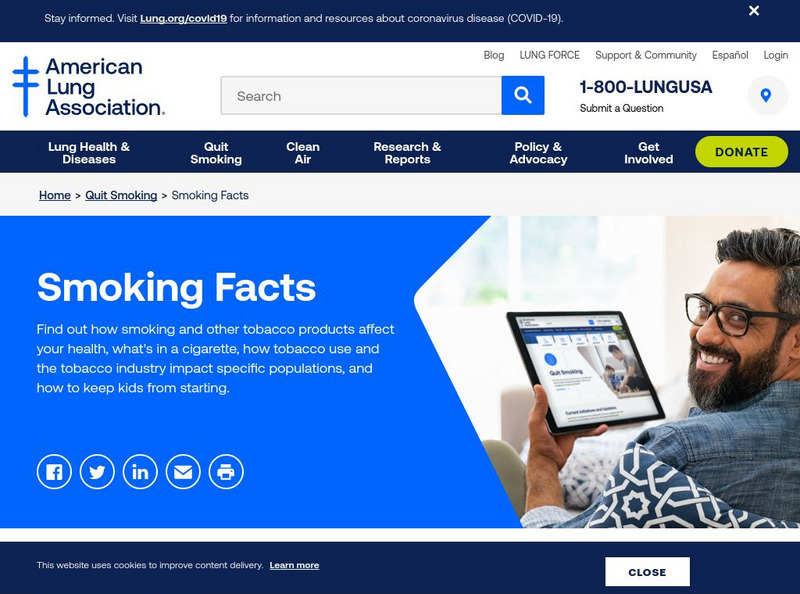Share page via LinkedIn icon
Viewport: 800px width, 594px height.
click(140, 472)
